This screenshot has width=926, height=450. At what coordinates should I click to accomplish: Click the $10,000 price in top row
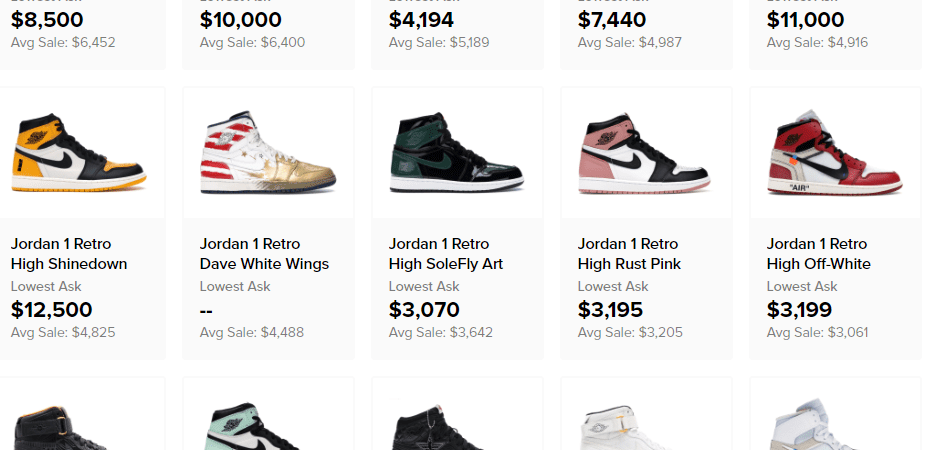point(240,20)
